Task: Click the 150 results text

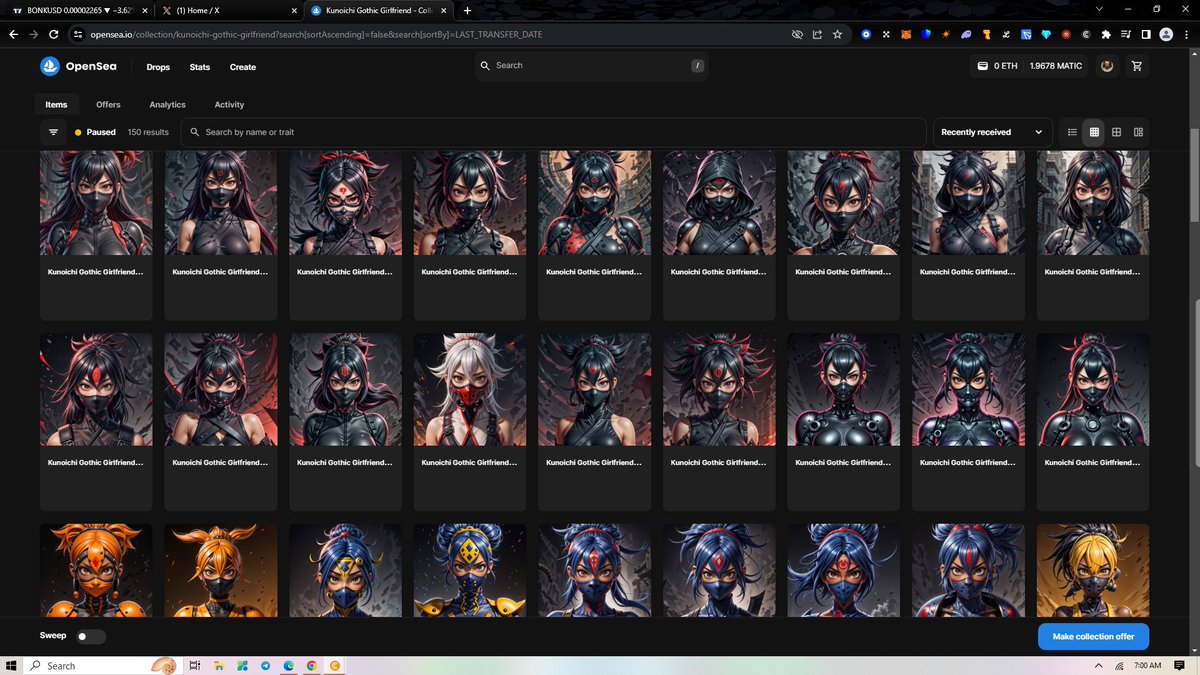Action: (x=148, y=132)
